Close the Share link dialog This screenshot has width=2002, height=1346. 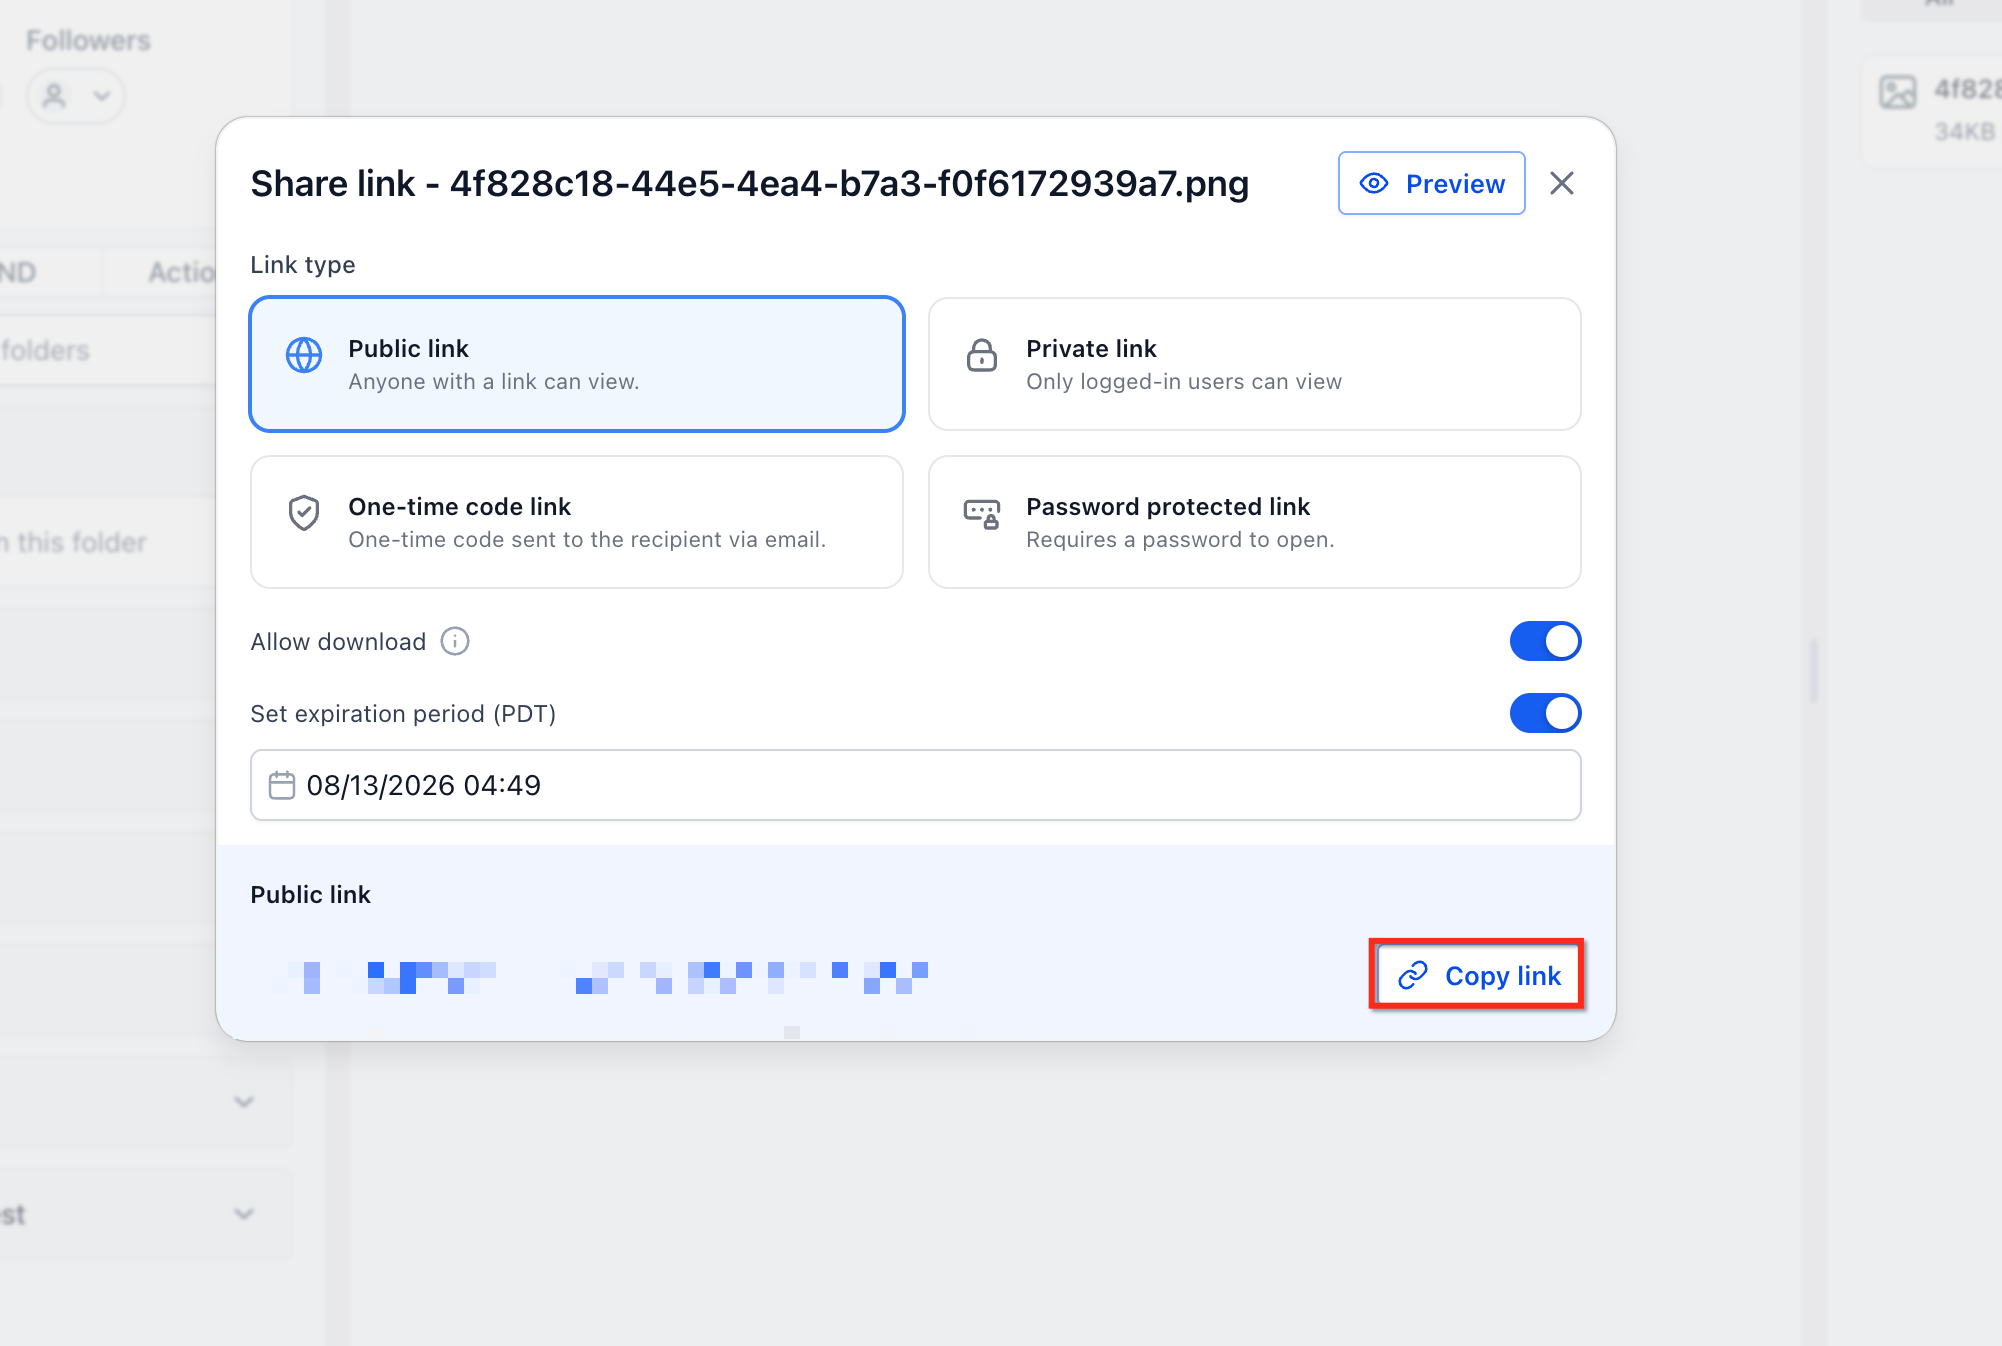tap(1561, 183)
